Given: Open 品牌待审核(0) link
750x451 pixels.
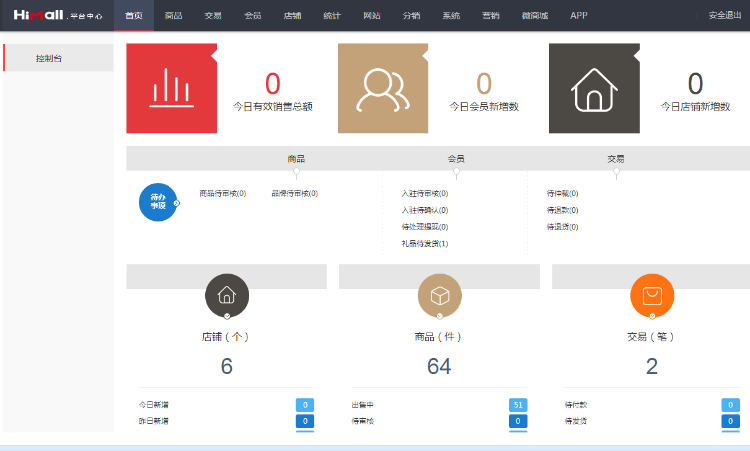Looking at the screenshot, I should [x=295, y=193].
